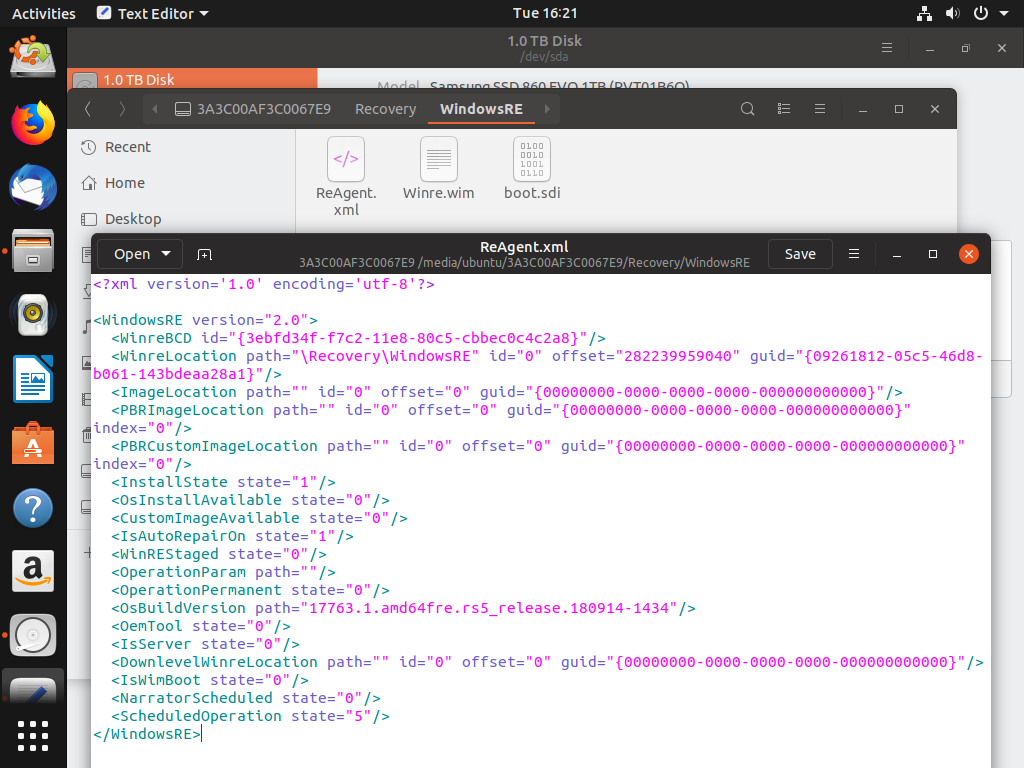The width and height of the screenshot is (1024, 768).
Task: Place cursor on the DownlevelWinreLocation line
Action: pyautogui.click(x=547, y=662)
